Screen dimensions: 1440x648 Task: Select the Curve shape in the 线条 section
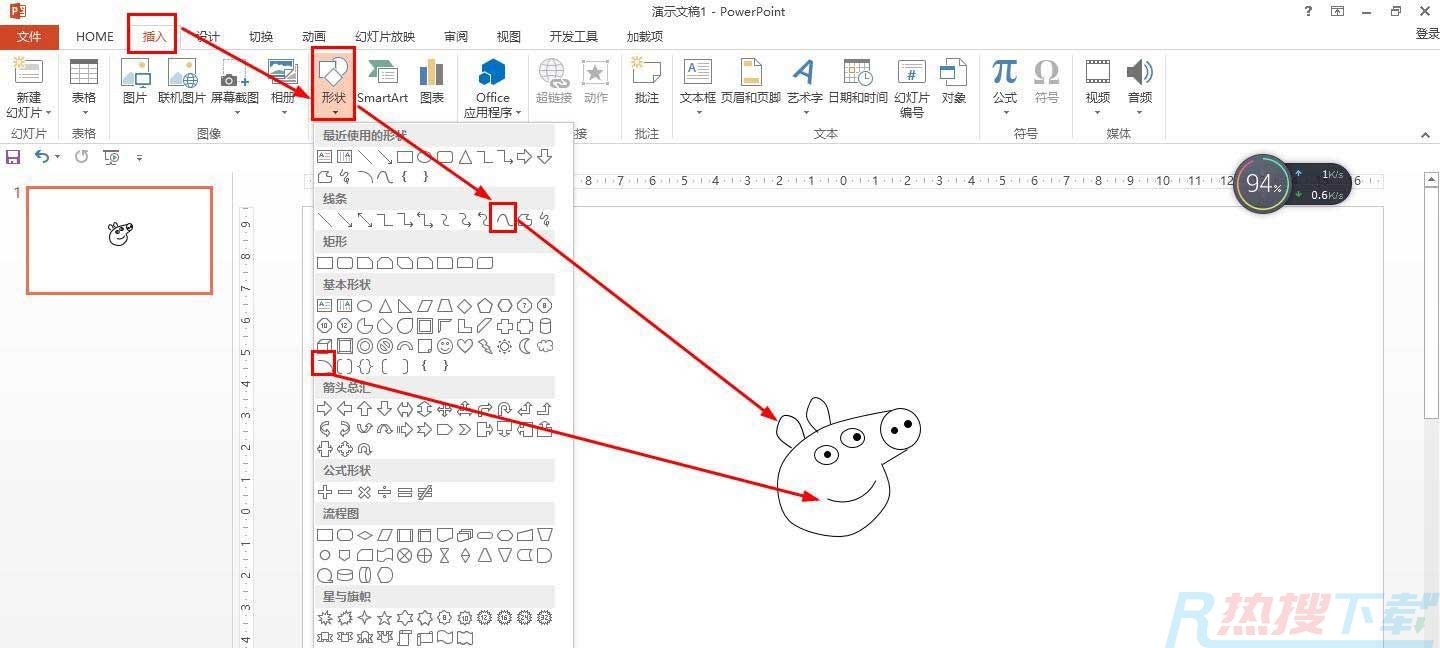(504, 219)
